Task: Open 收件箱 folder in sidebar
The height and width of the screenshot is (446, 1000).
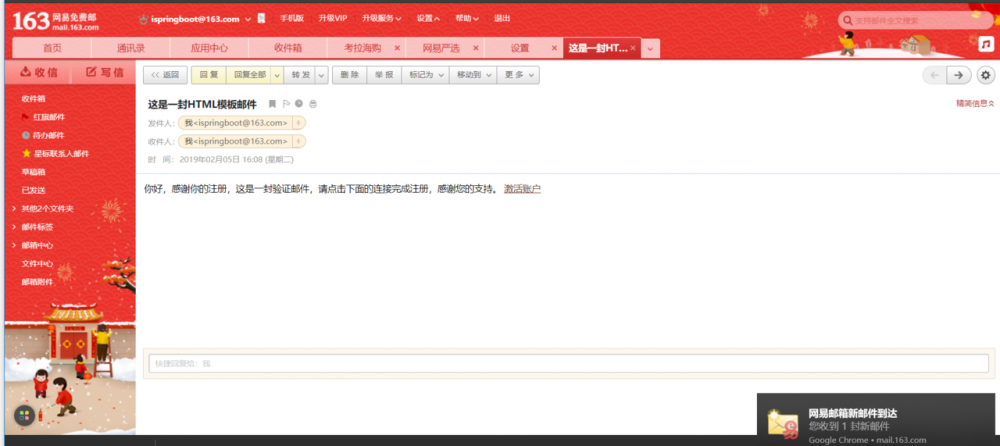Action: [x=33, y=99]
